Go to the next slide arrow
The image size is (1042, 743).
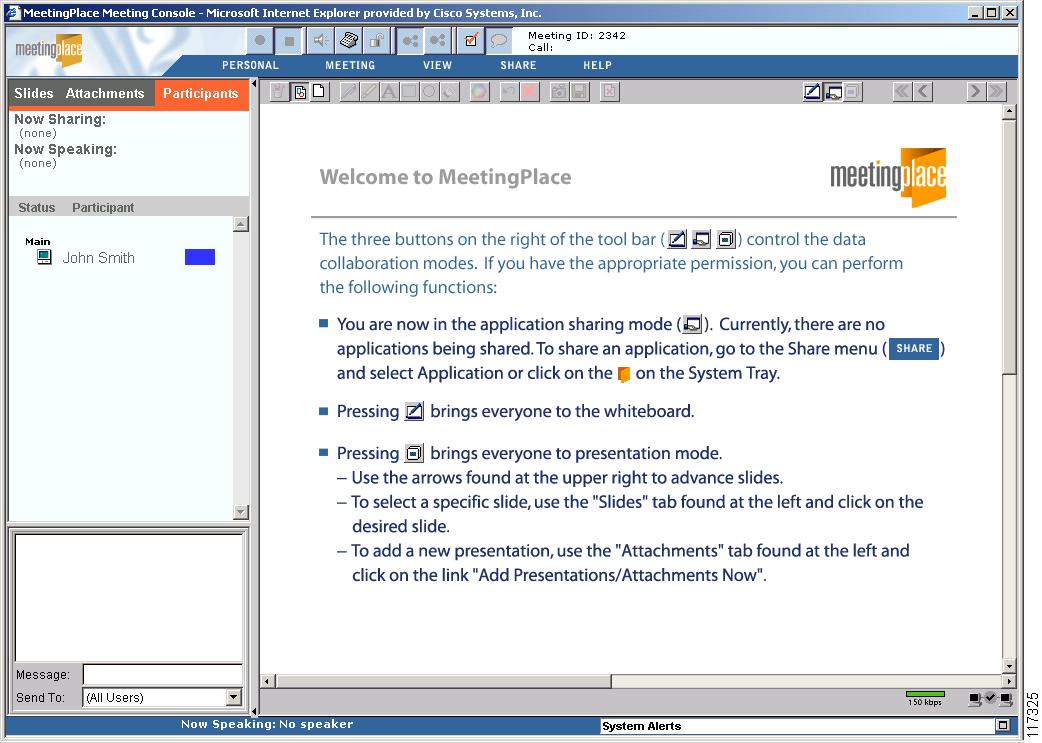click(x=975, y=92)
